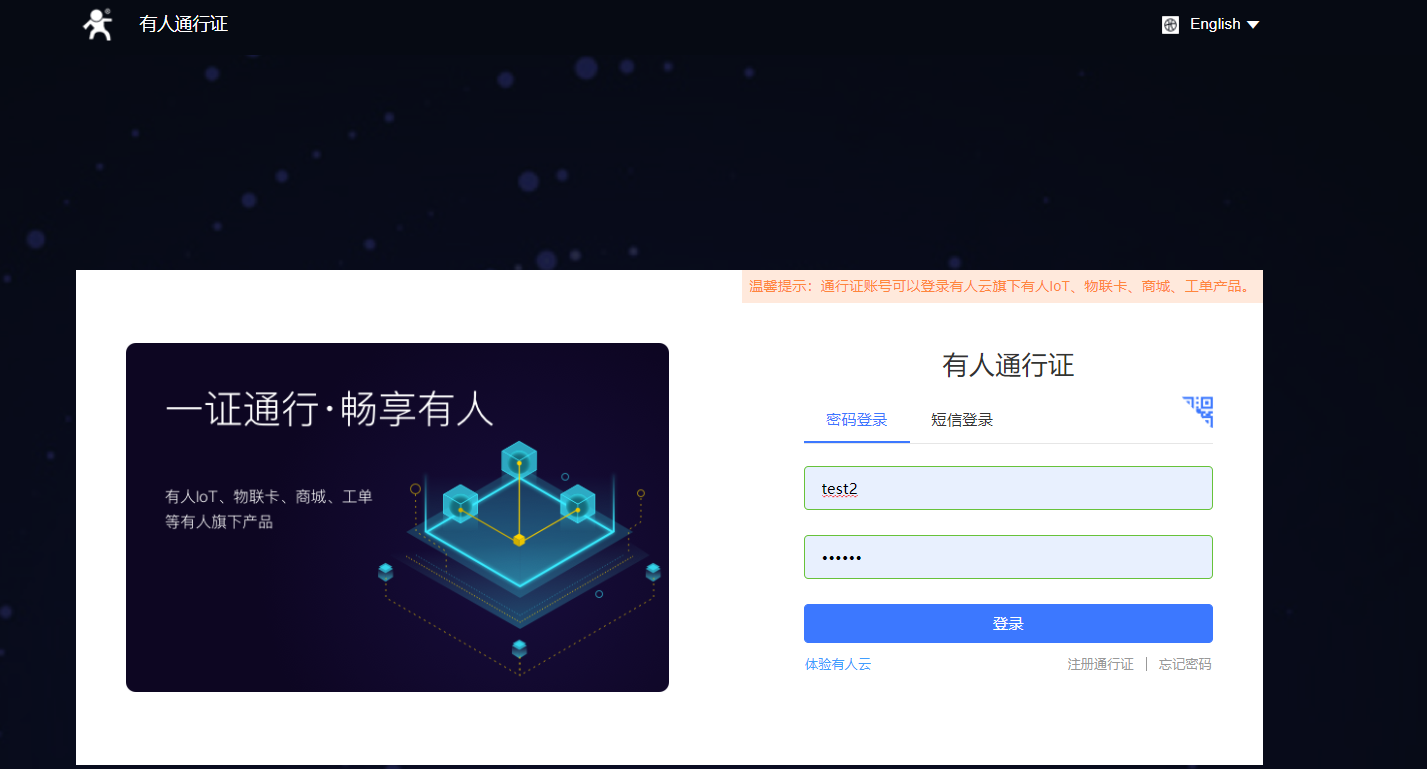1427x769 pixels.
Task: Click the globe language icon
Action: click(x=1170, y=25)
